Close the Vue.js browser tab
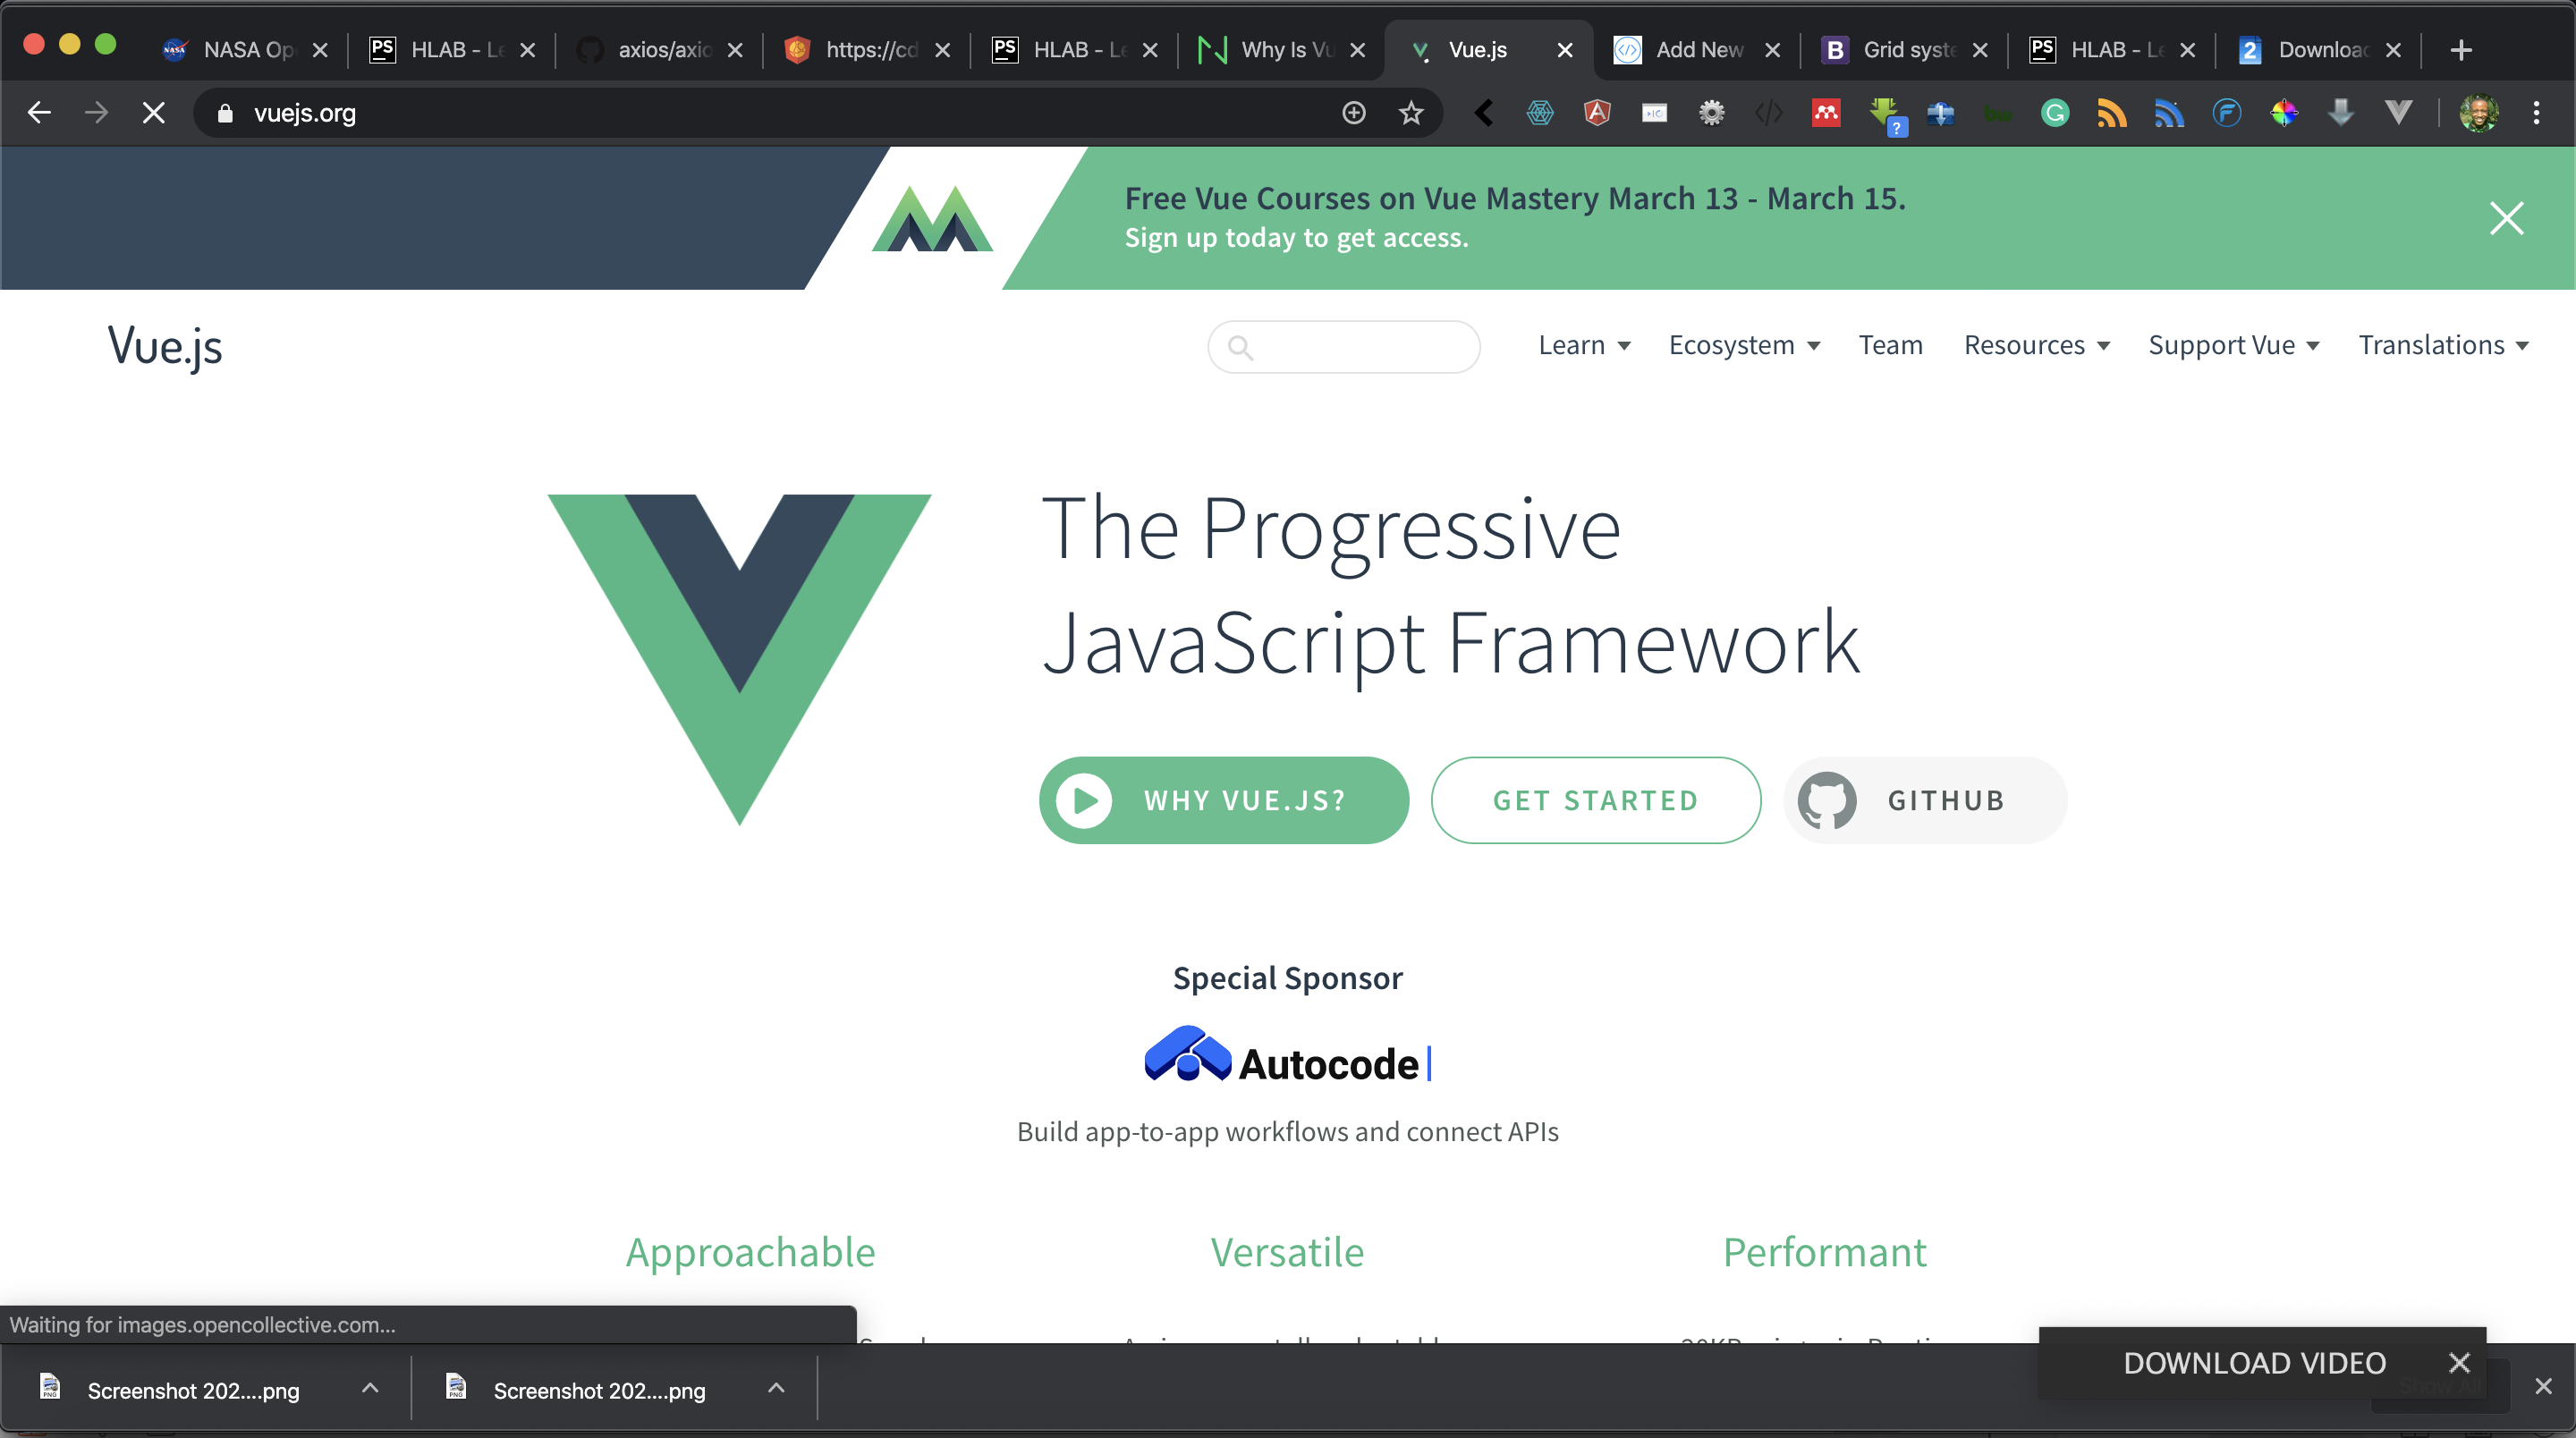 pos(1565,50)
